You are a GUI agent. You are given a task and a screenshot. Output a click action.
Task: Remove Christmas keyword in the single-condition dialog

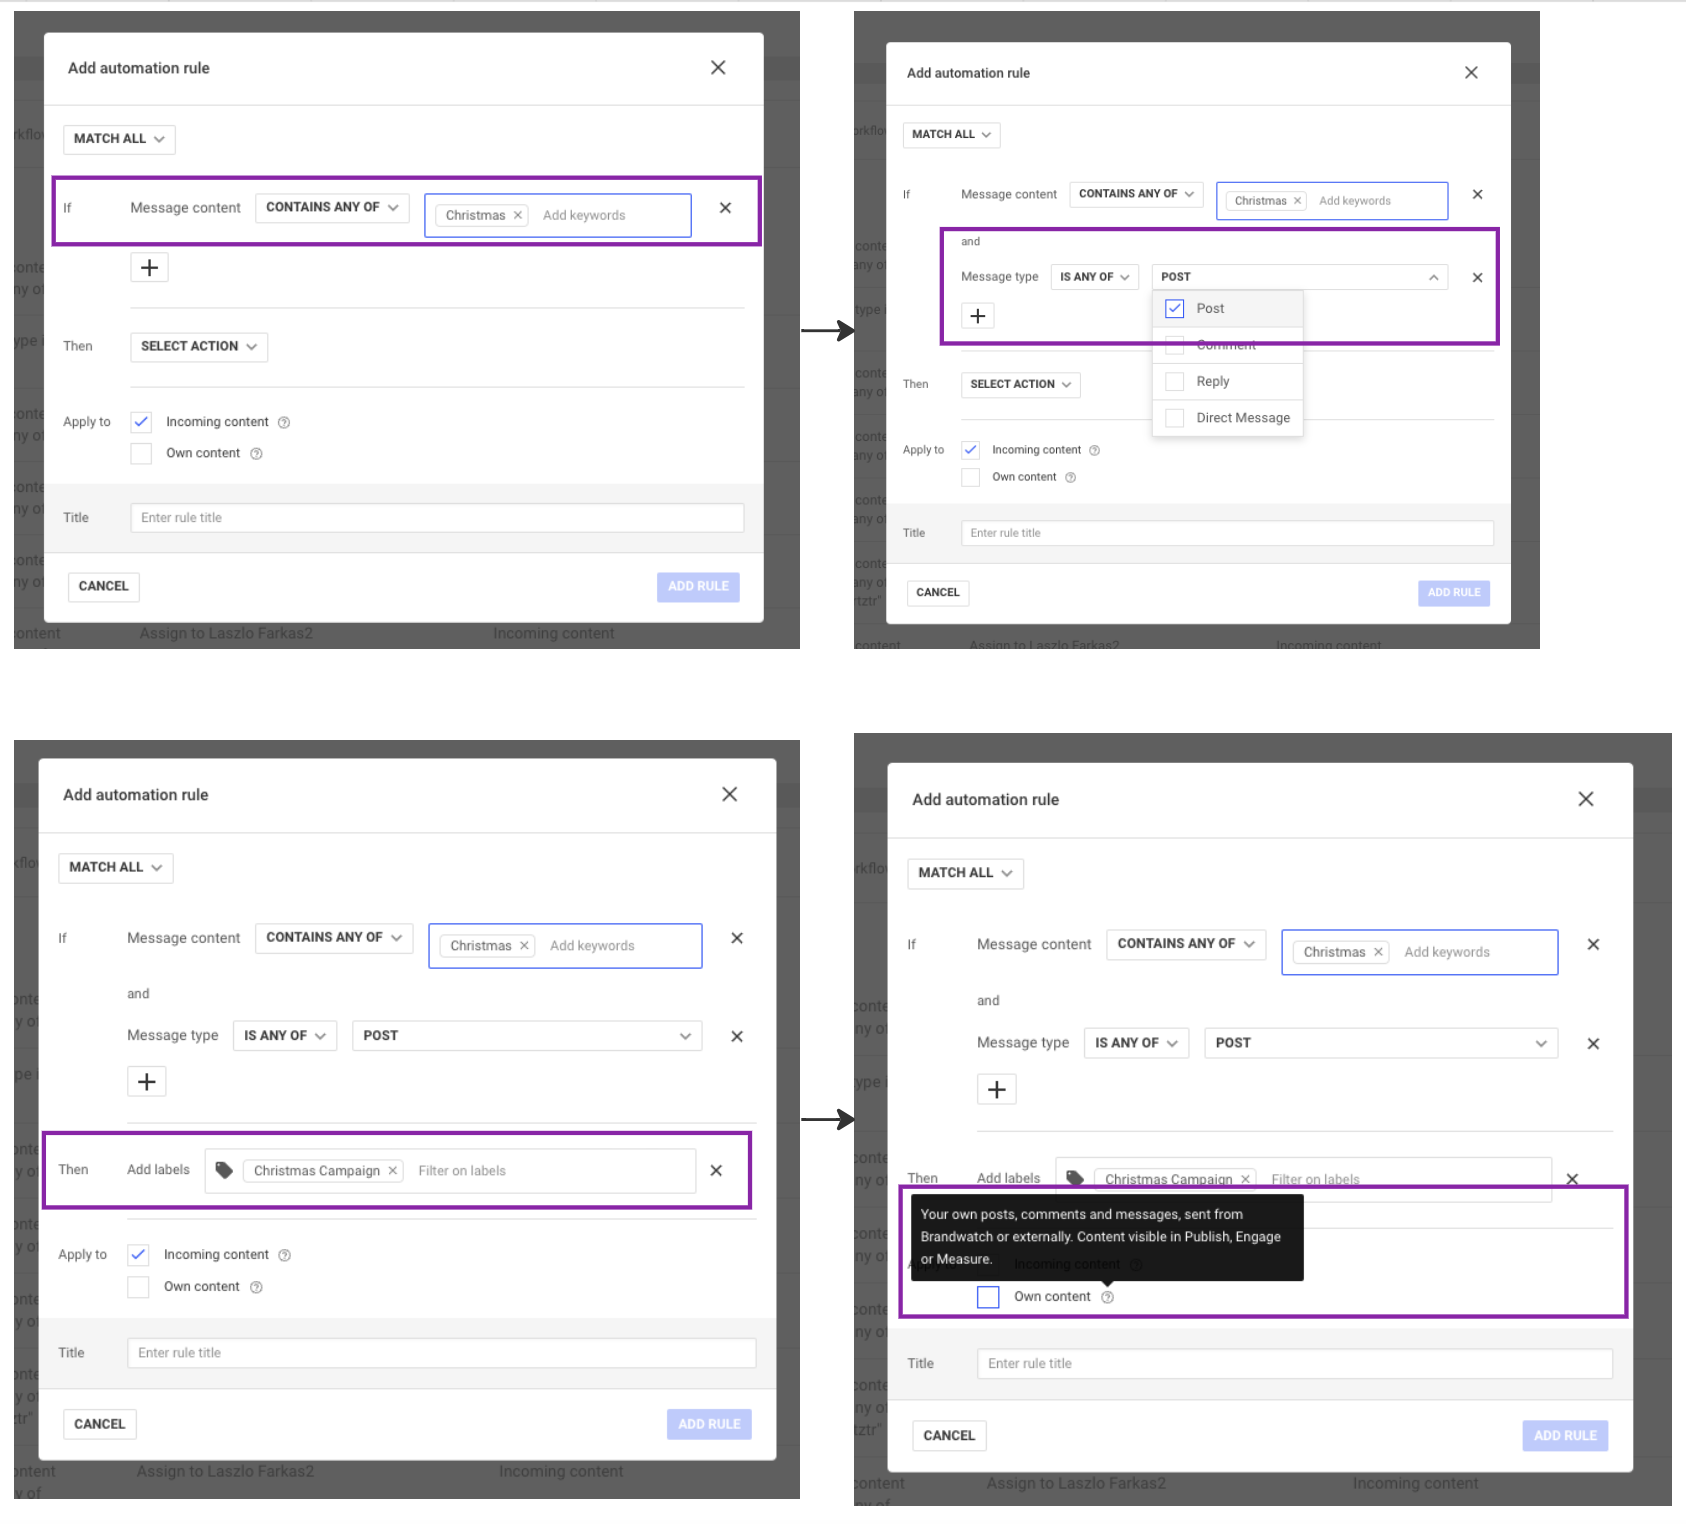click(518, 215)
